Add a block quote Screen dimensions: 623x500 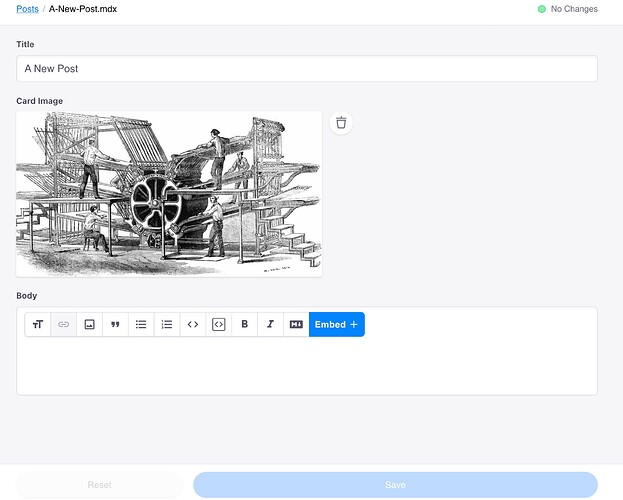click(x=115, y=324)
